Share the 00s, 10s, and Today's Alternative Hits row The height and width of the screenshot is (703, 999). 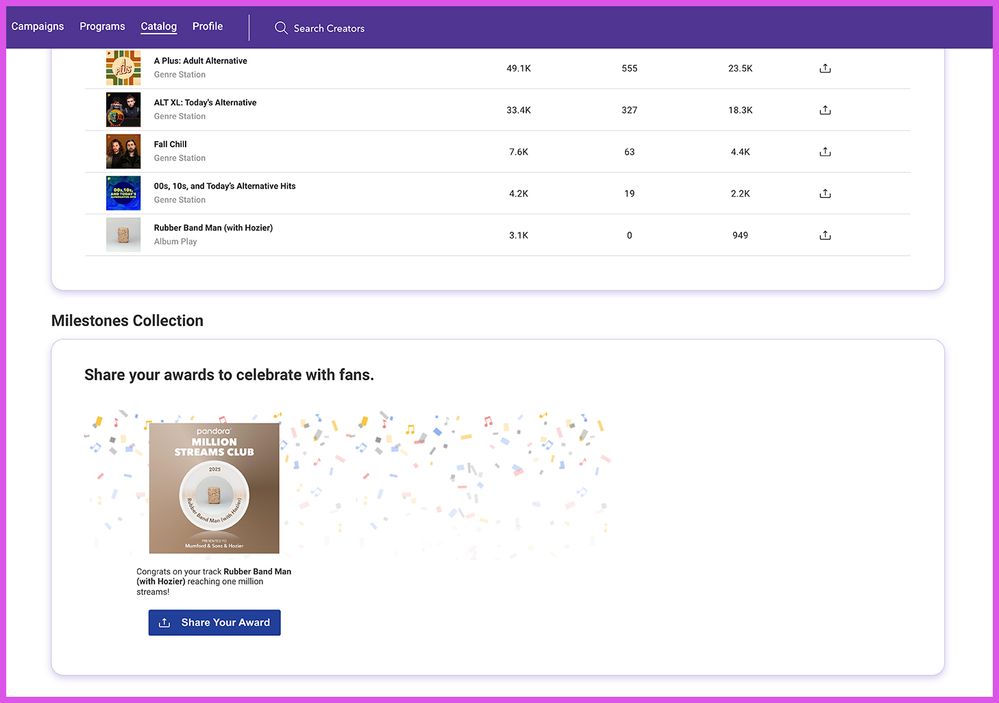tap(825, 193)
